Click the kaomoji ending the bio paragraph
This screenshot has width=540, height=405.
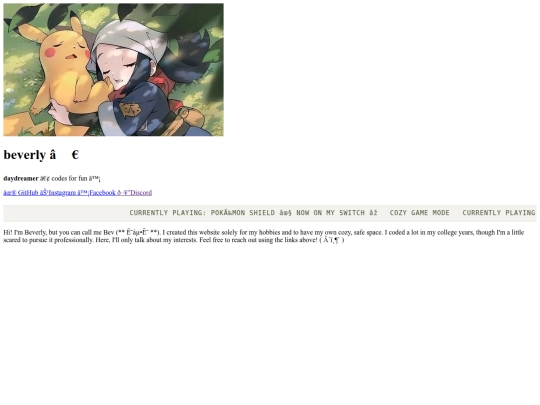332,240
